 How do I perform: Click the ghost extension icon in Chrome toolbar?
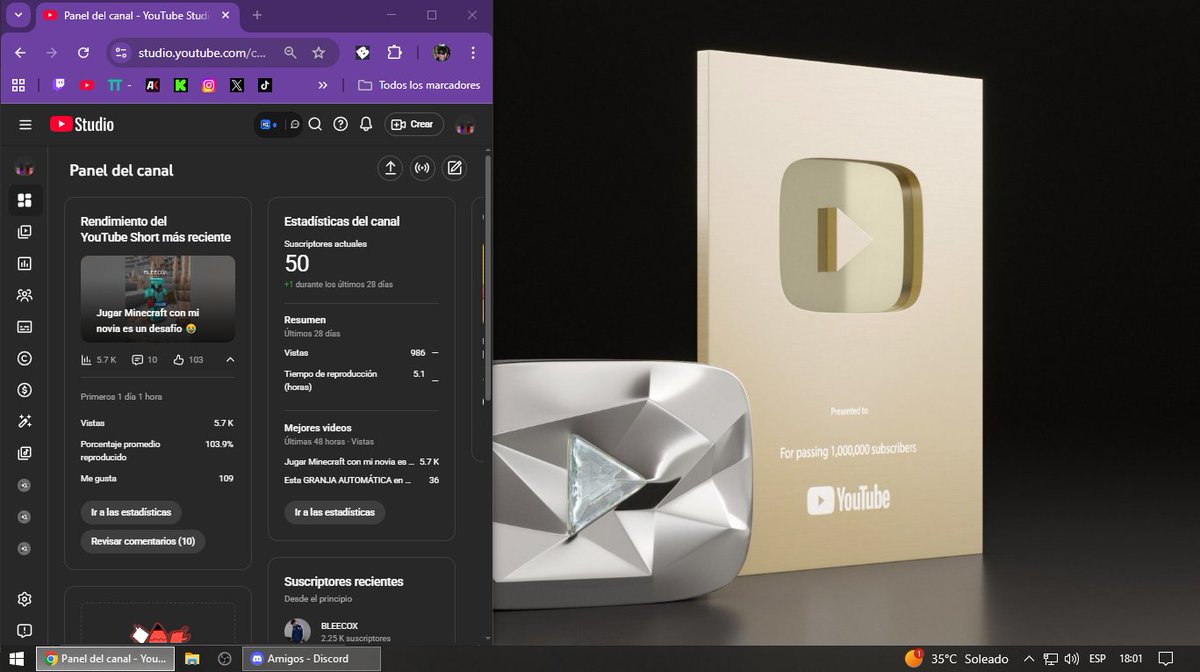pos(363,53)
